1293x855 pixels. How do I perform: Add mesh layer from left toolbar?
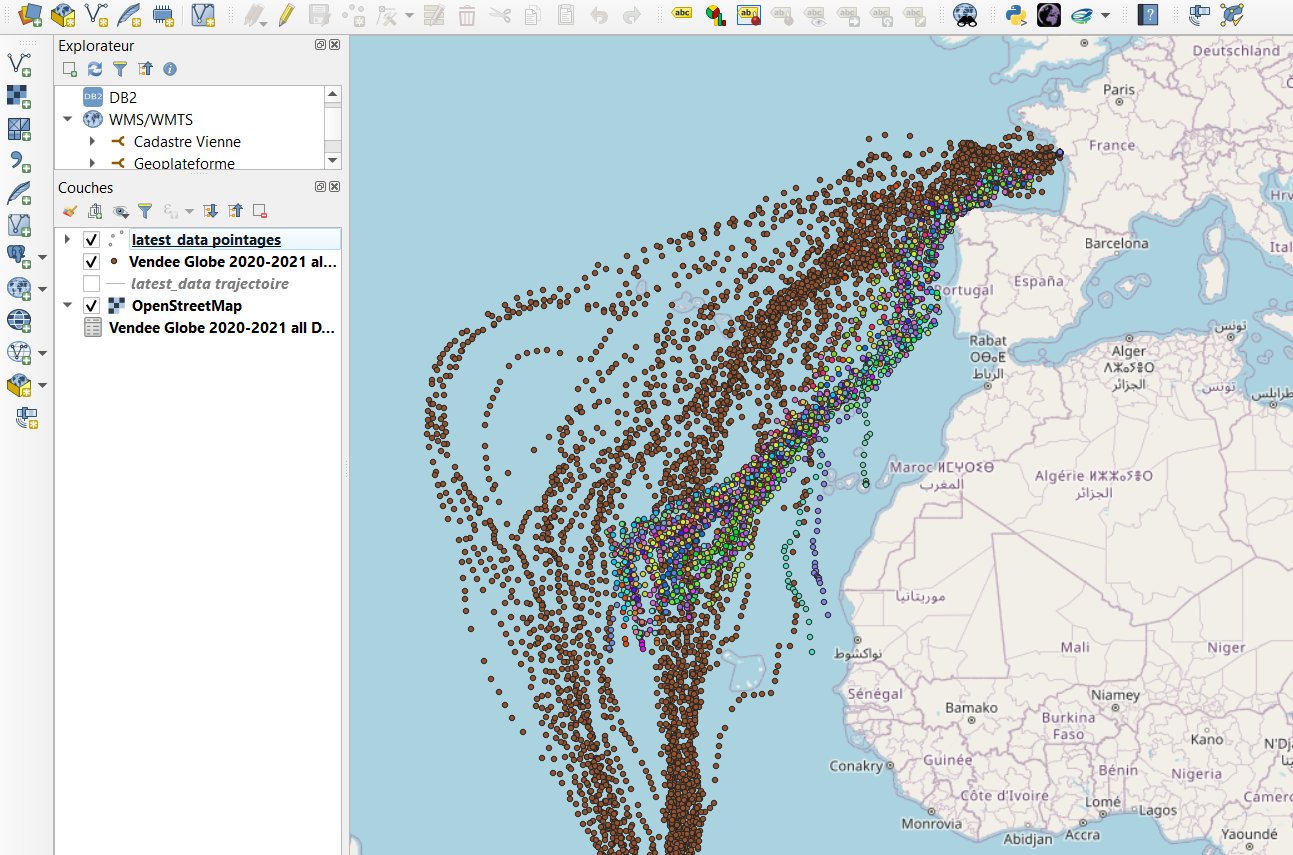click(19, 129)
